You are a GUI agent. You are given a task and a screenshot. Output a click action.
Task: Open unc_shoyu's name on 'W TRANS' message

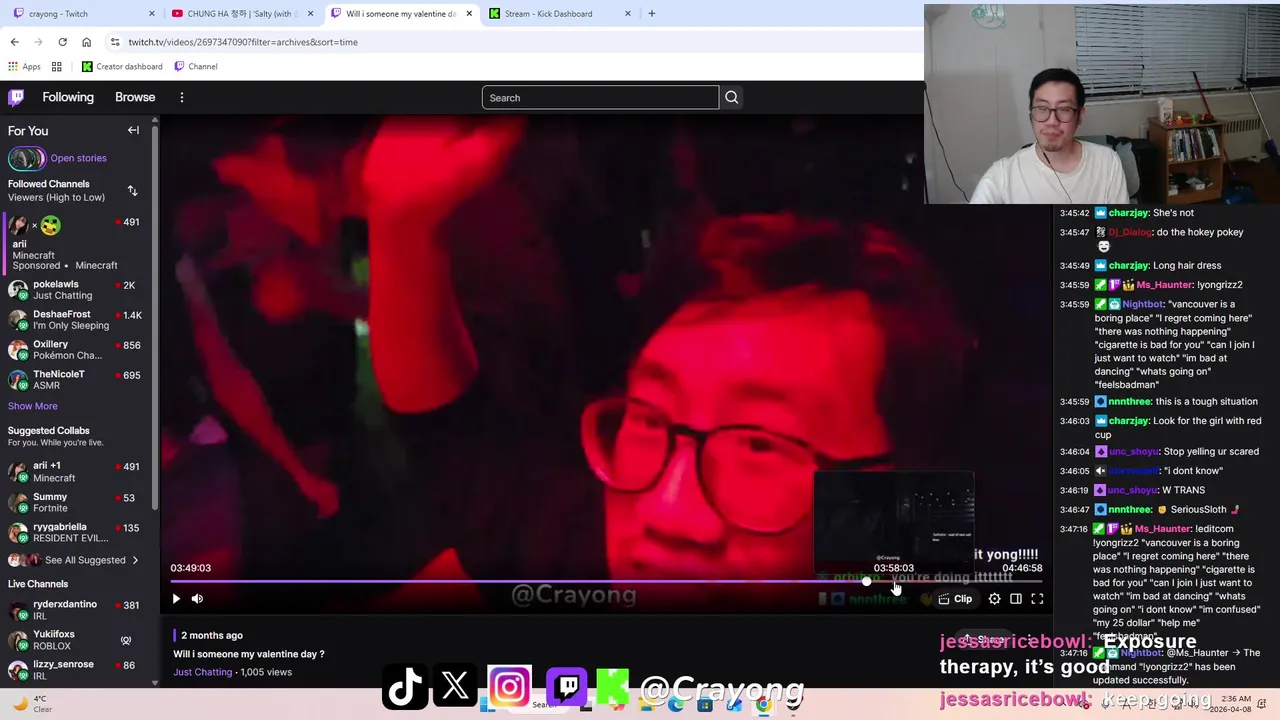(x=1132, y=490)
